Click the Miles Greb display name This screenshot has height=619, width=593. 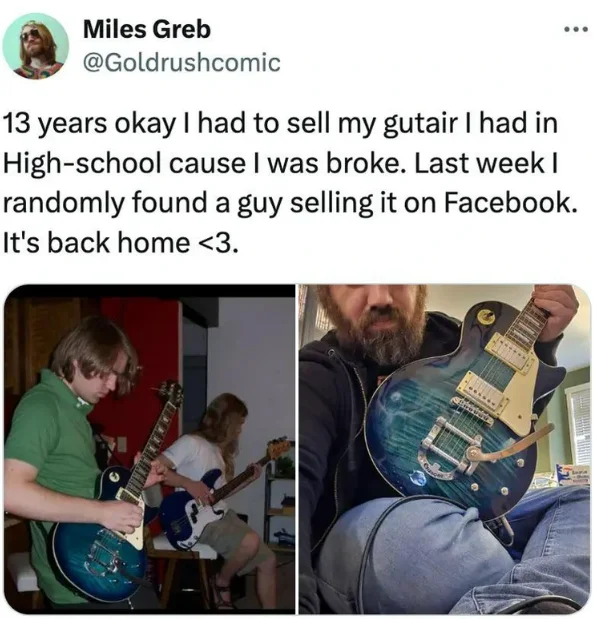(x=147, y=30)
